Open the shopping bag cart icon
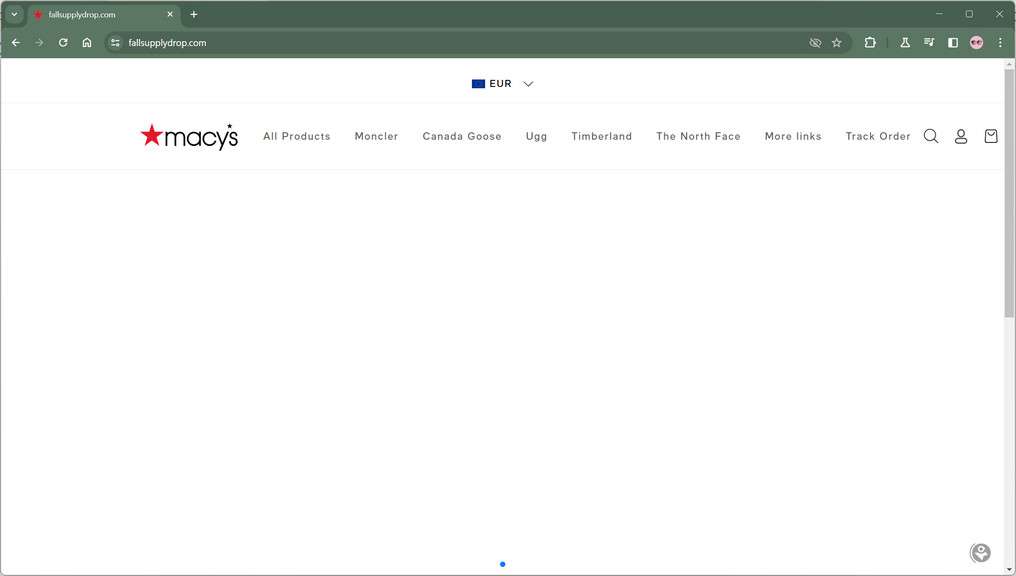 tap(991, 136)
